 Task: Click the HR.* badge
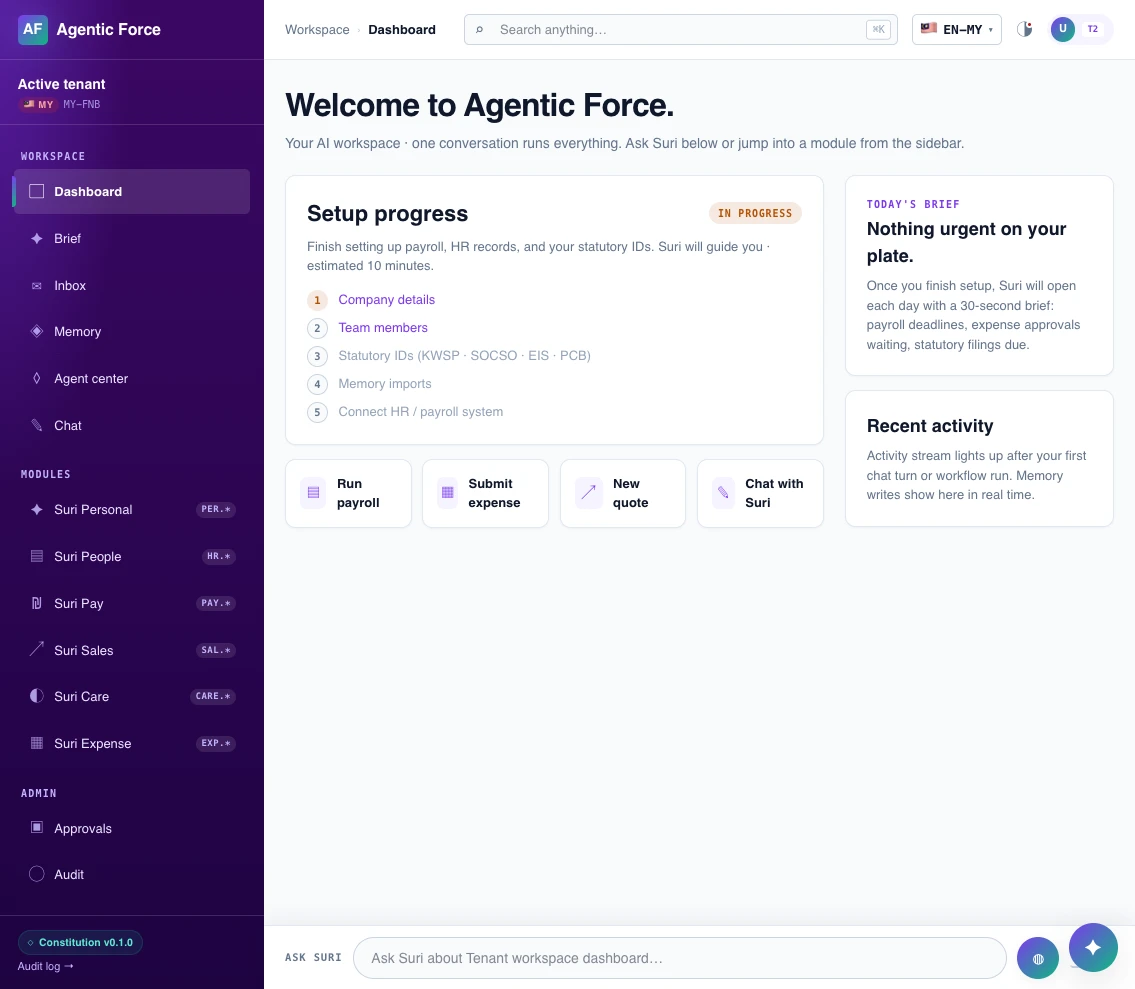(219, 557)
